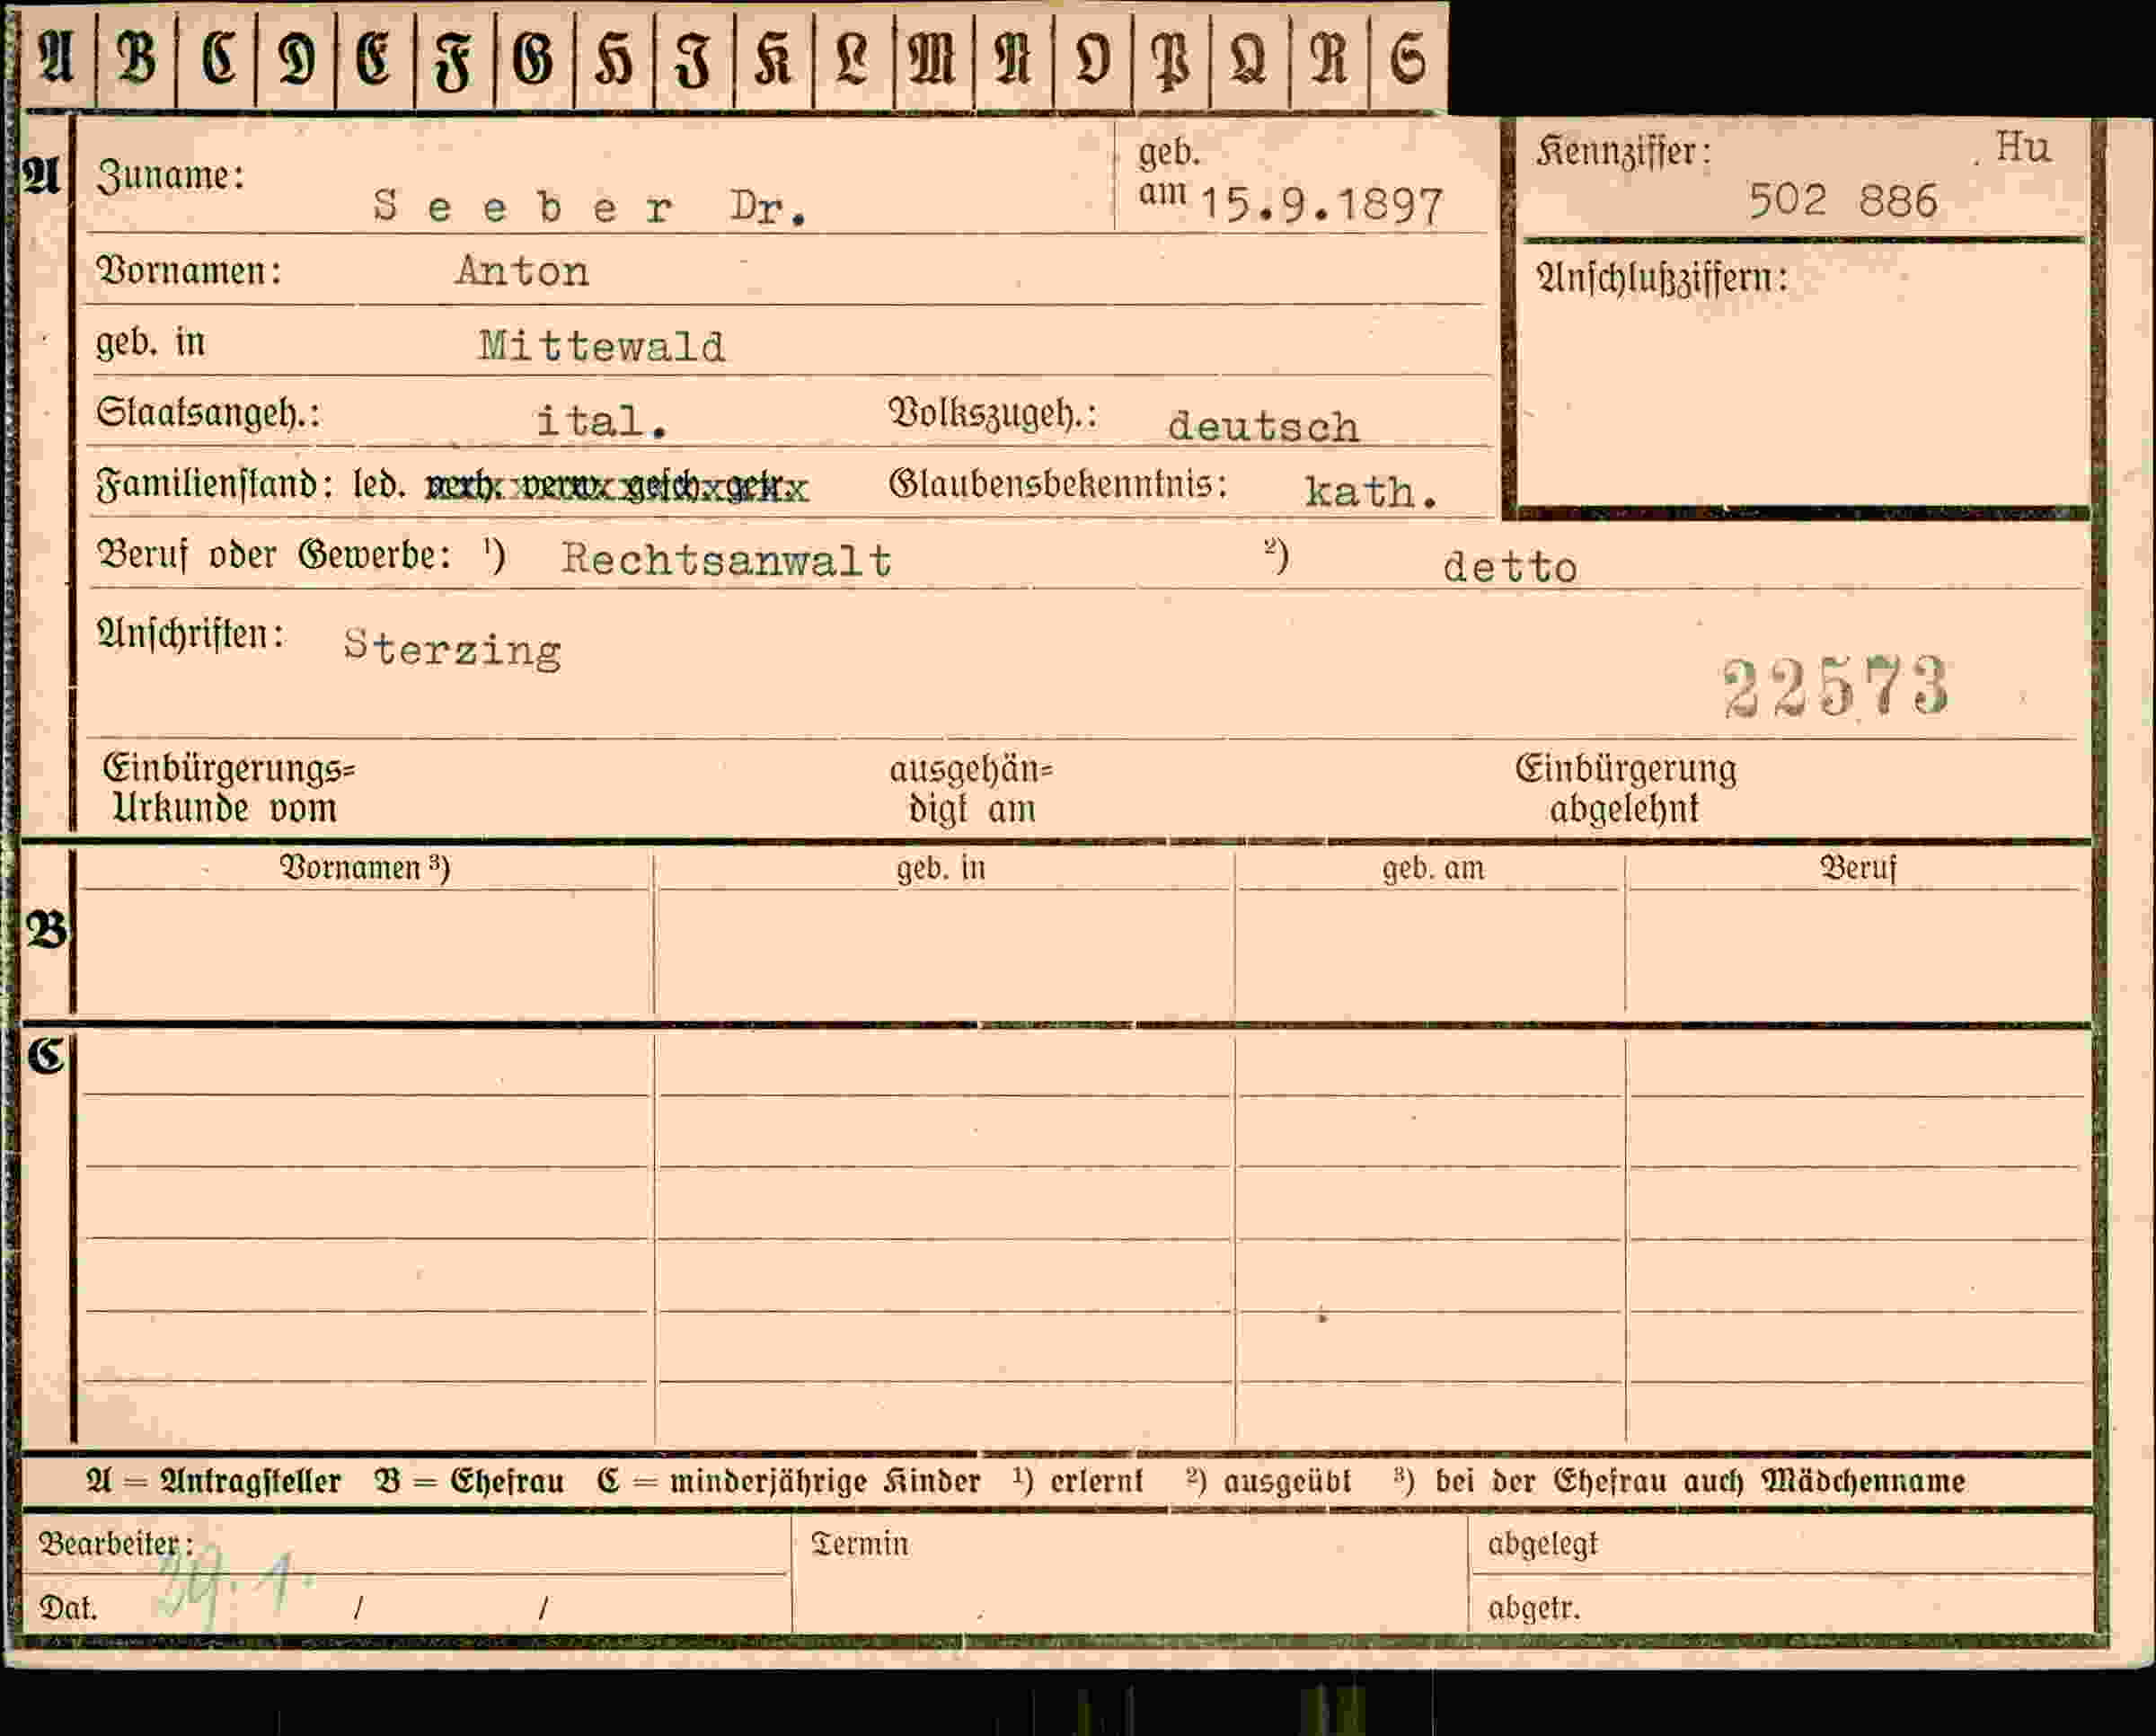Click the 'geb. am' column header
2156x1736 pixels.
tap(1433, 868)
